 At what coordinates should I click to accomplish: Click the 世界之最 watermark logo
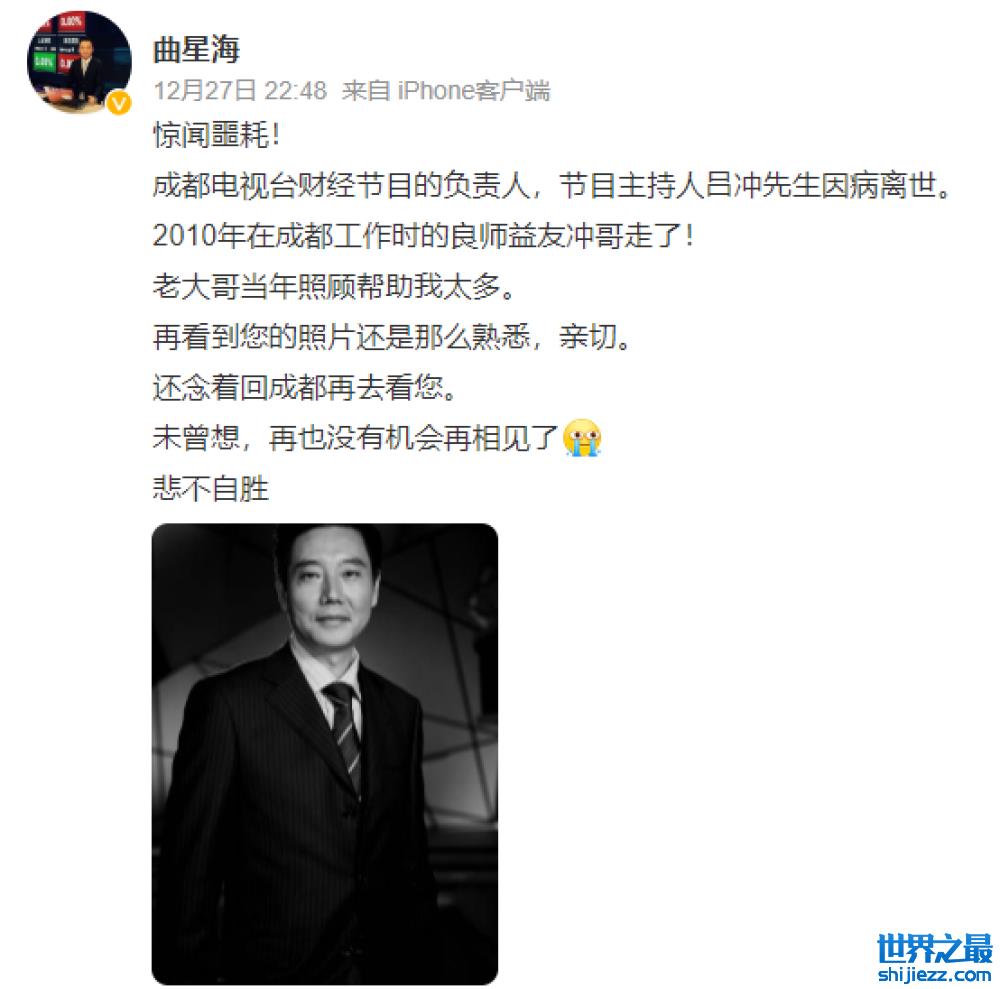point(934,948)
